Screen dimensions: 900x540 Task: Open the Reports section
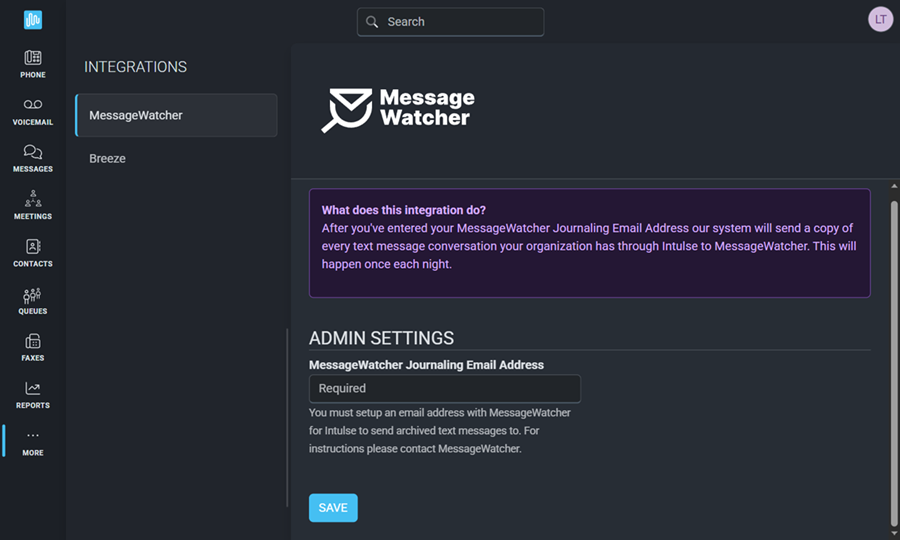[33, 395]
